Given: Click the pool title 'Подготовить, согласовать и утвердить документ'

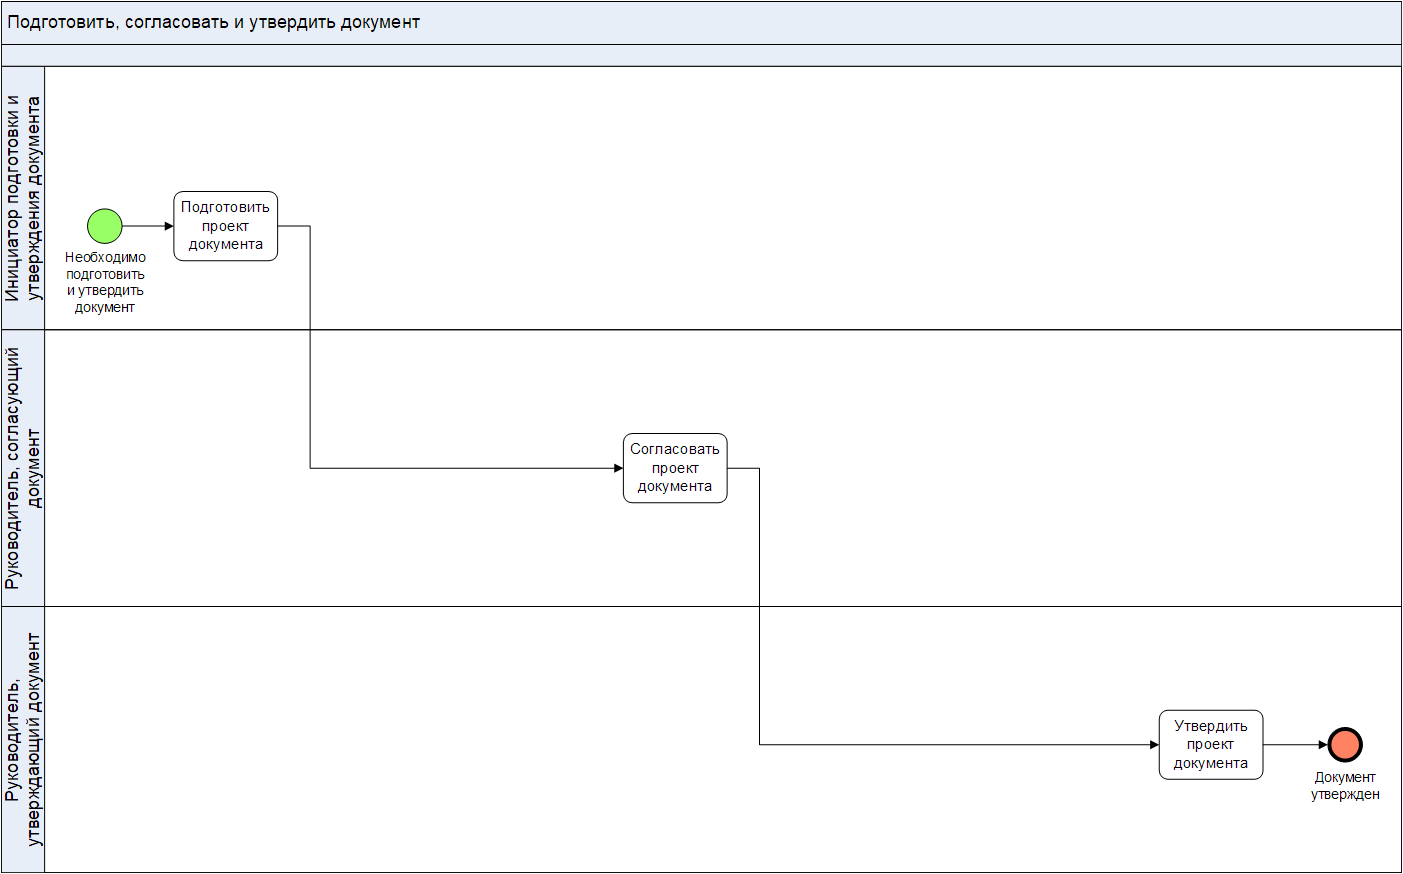Looking at the screenshot, I should (x=214, y=22).
